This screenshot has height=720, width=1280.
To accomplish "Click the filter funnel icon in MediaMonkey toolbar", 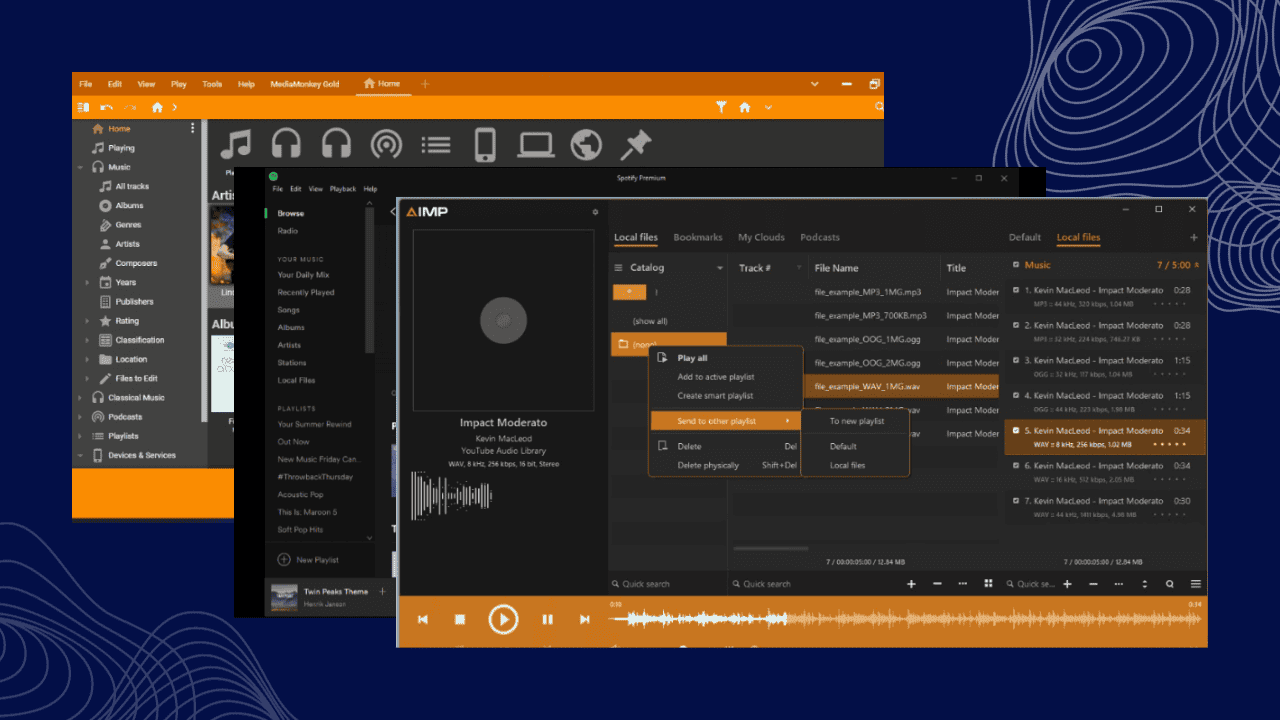I will coord(721,107).
